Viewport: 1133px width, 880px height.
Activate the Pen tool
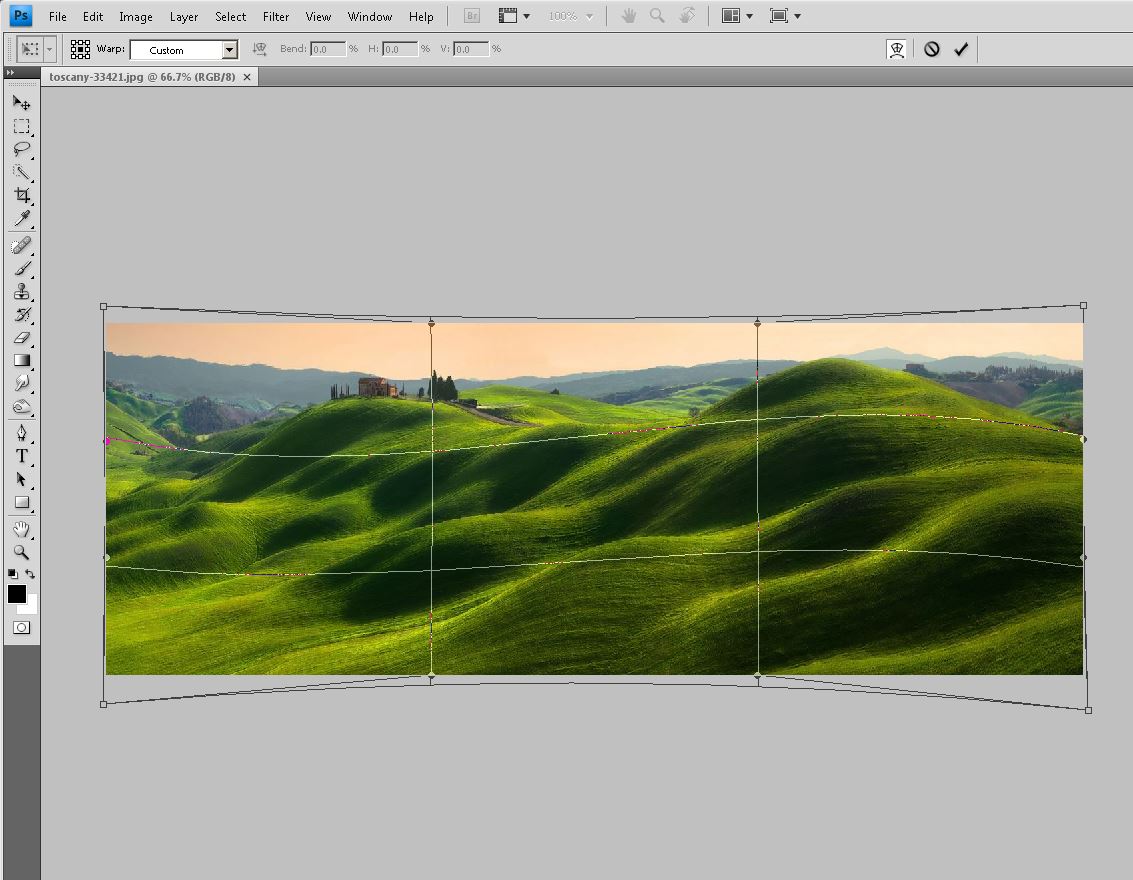21,433
